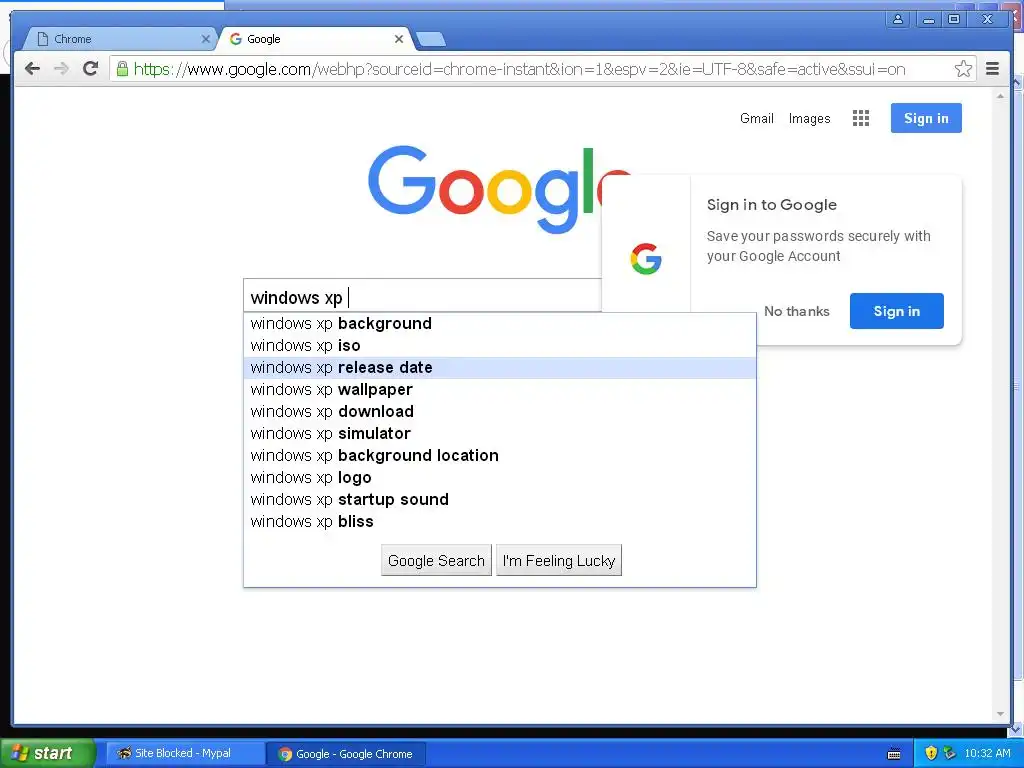
Task: Reload the current page
Action: (91, 69)
